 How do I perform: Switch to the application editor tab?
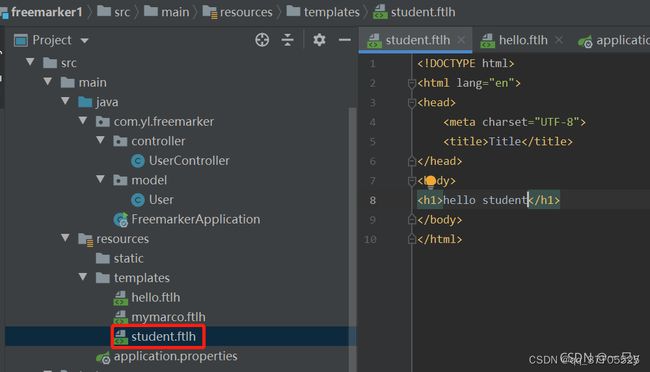tap(614, 40)
